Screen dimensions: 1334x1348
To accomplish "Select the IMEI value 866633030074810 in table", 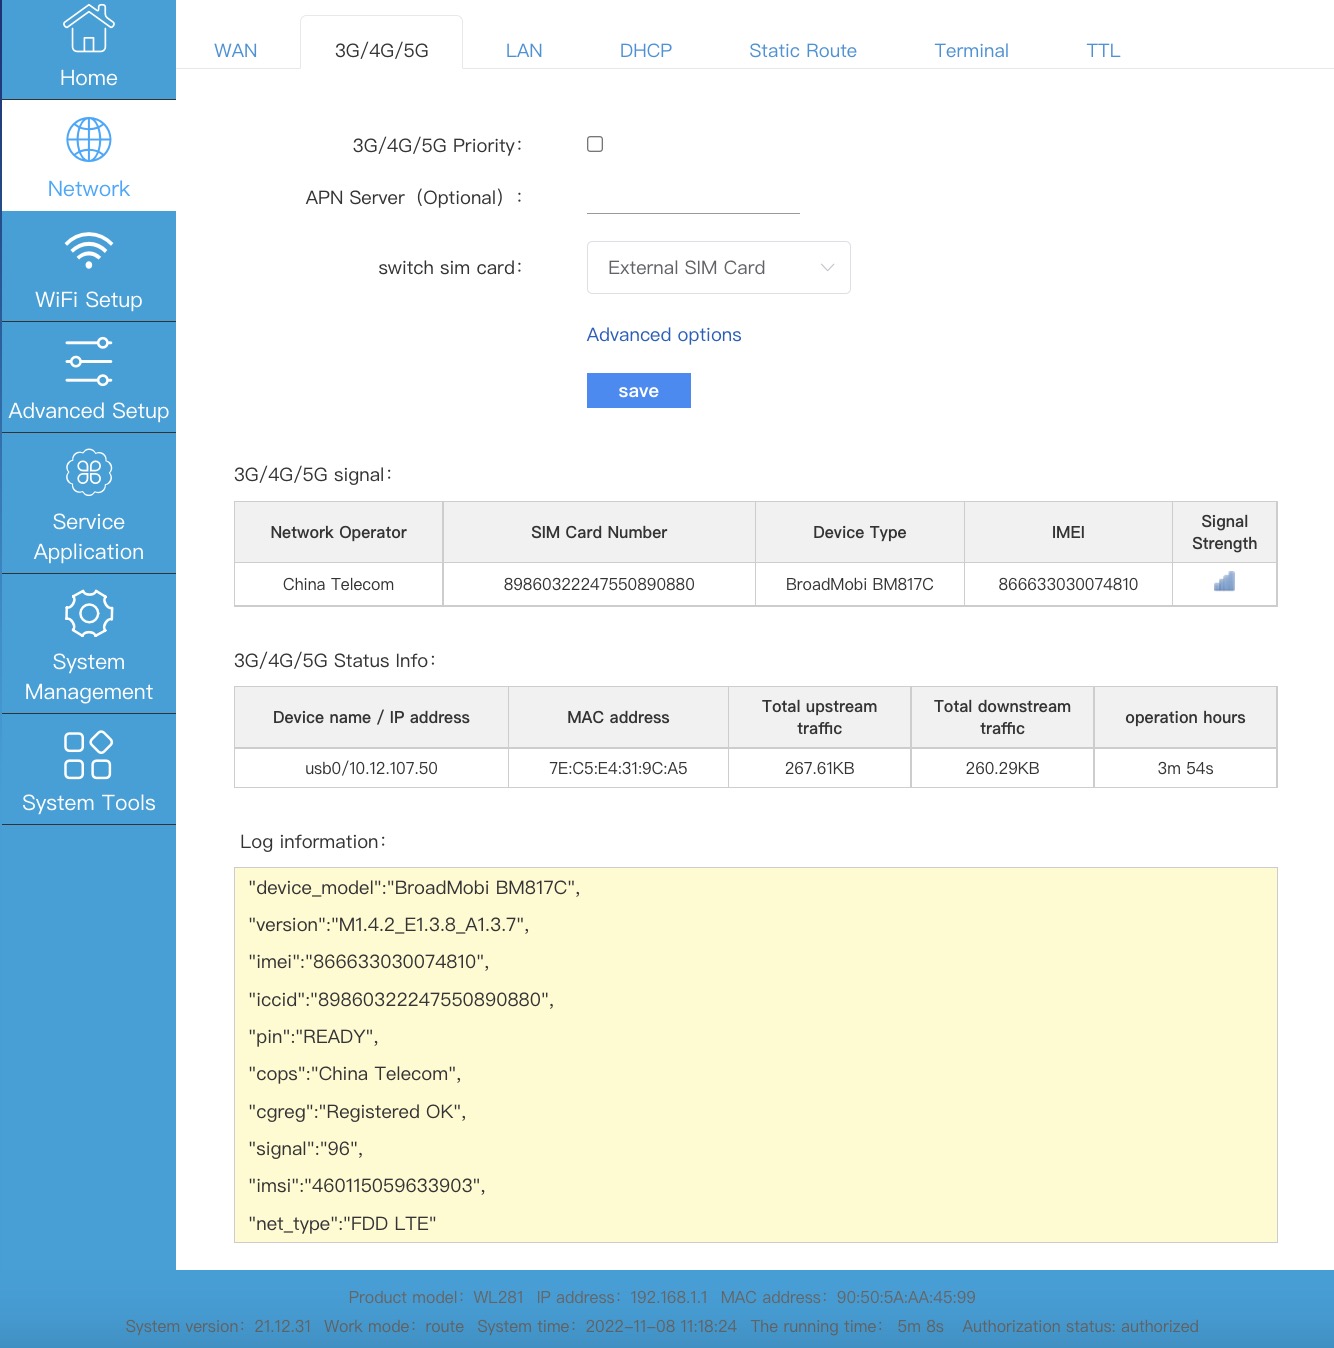I will tap(1068, 584).
